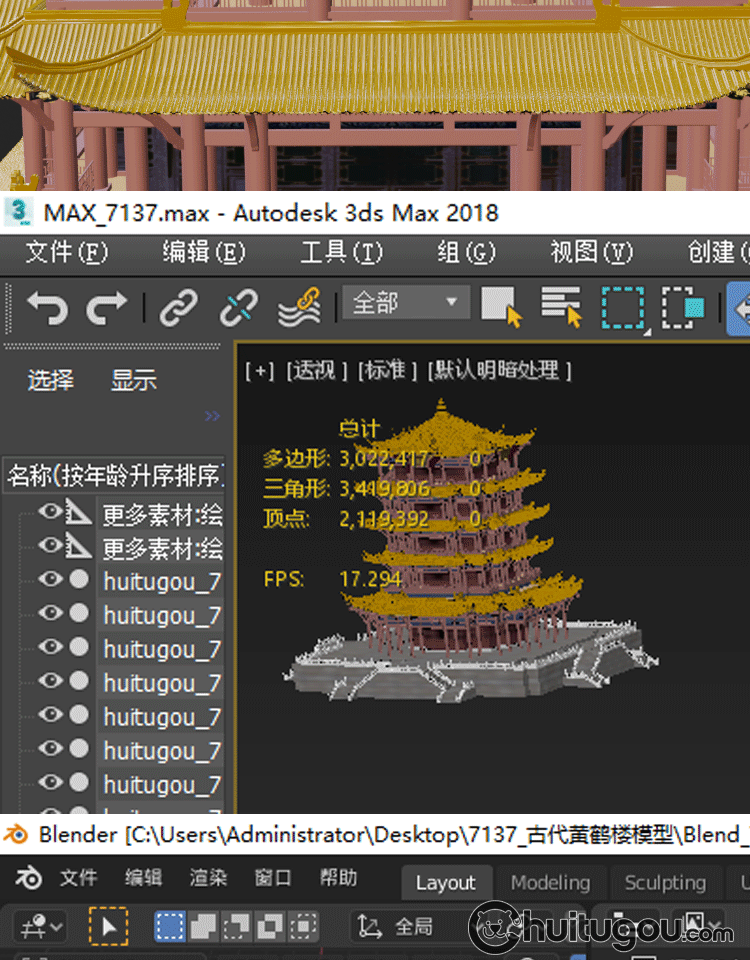Choose Blender's Intersect Selection mode icon
The height and width of the screenshot is (960, 750).
[x=304, y=926]
